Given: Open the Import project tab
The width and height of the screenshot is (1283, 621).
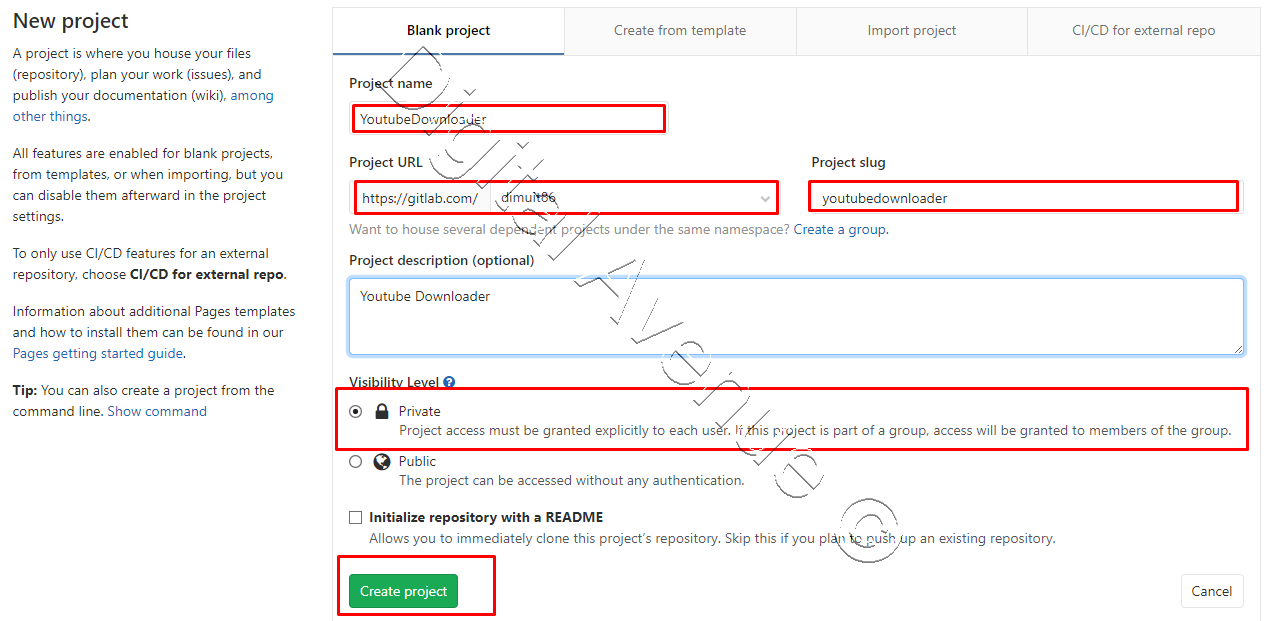Looking at the screenshot, I should 911,30.
